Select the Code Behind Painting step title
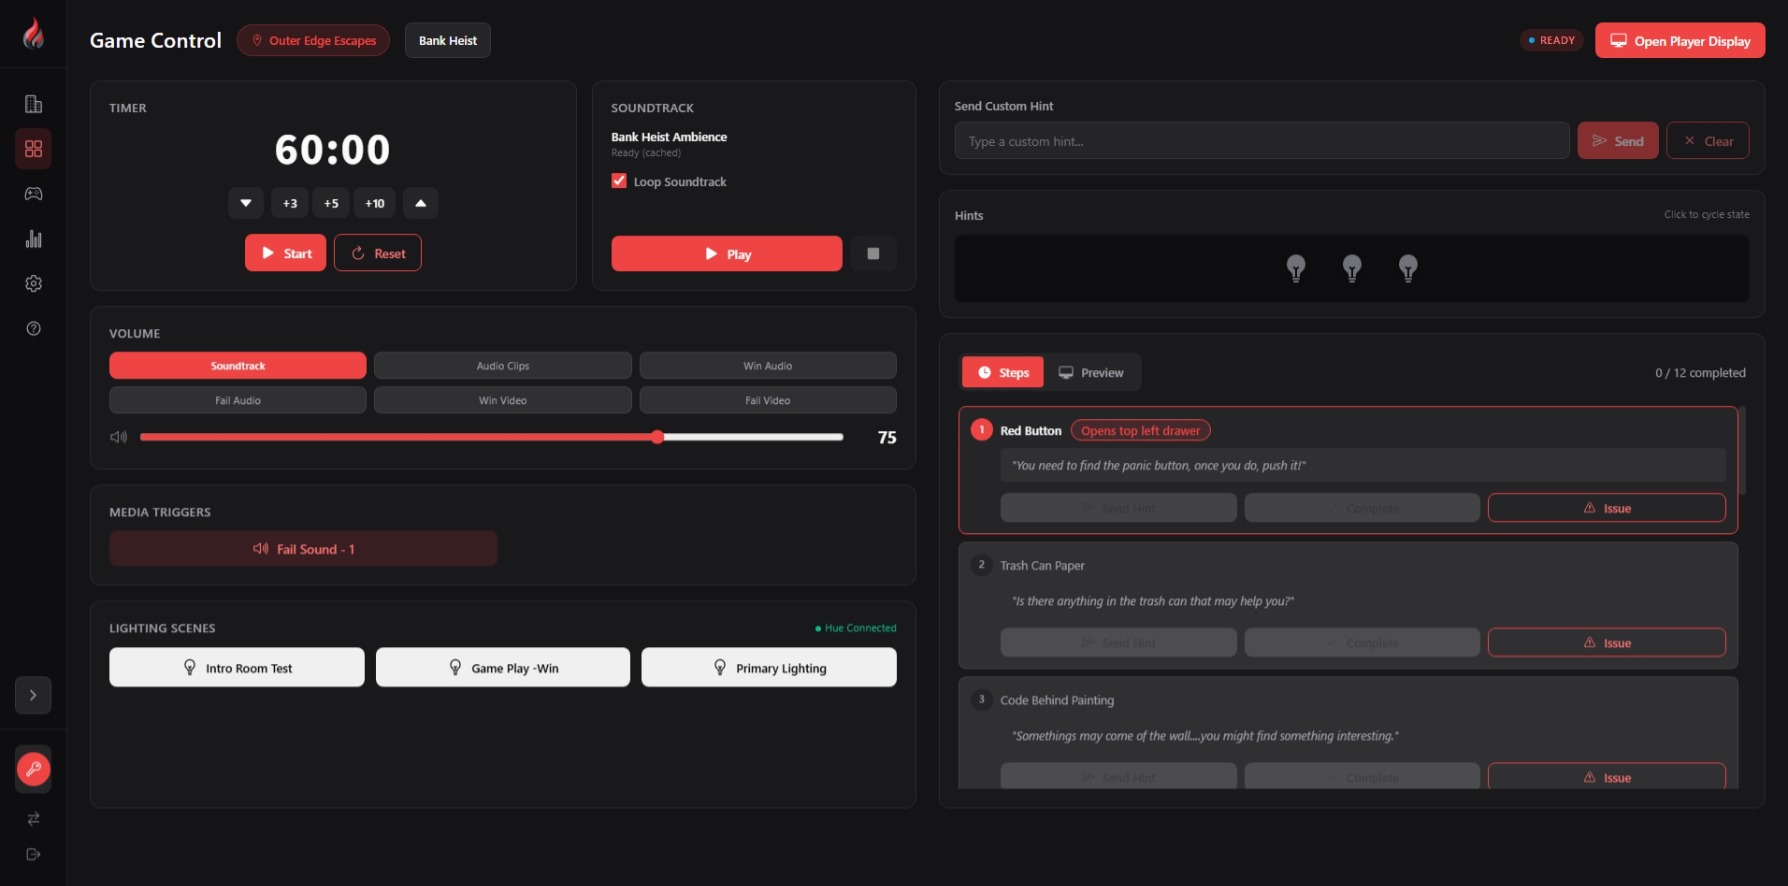Image resolution: width=1788 pixels, height=886 pixels. click(1057, 701)
